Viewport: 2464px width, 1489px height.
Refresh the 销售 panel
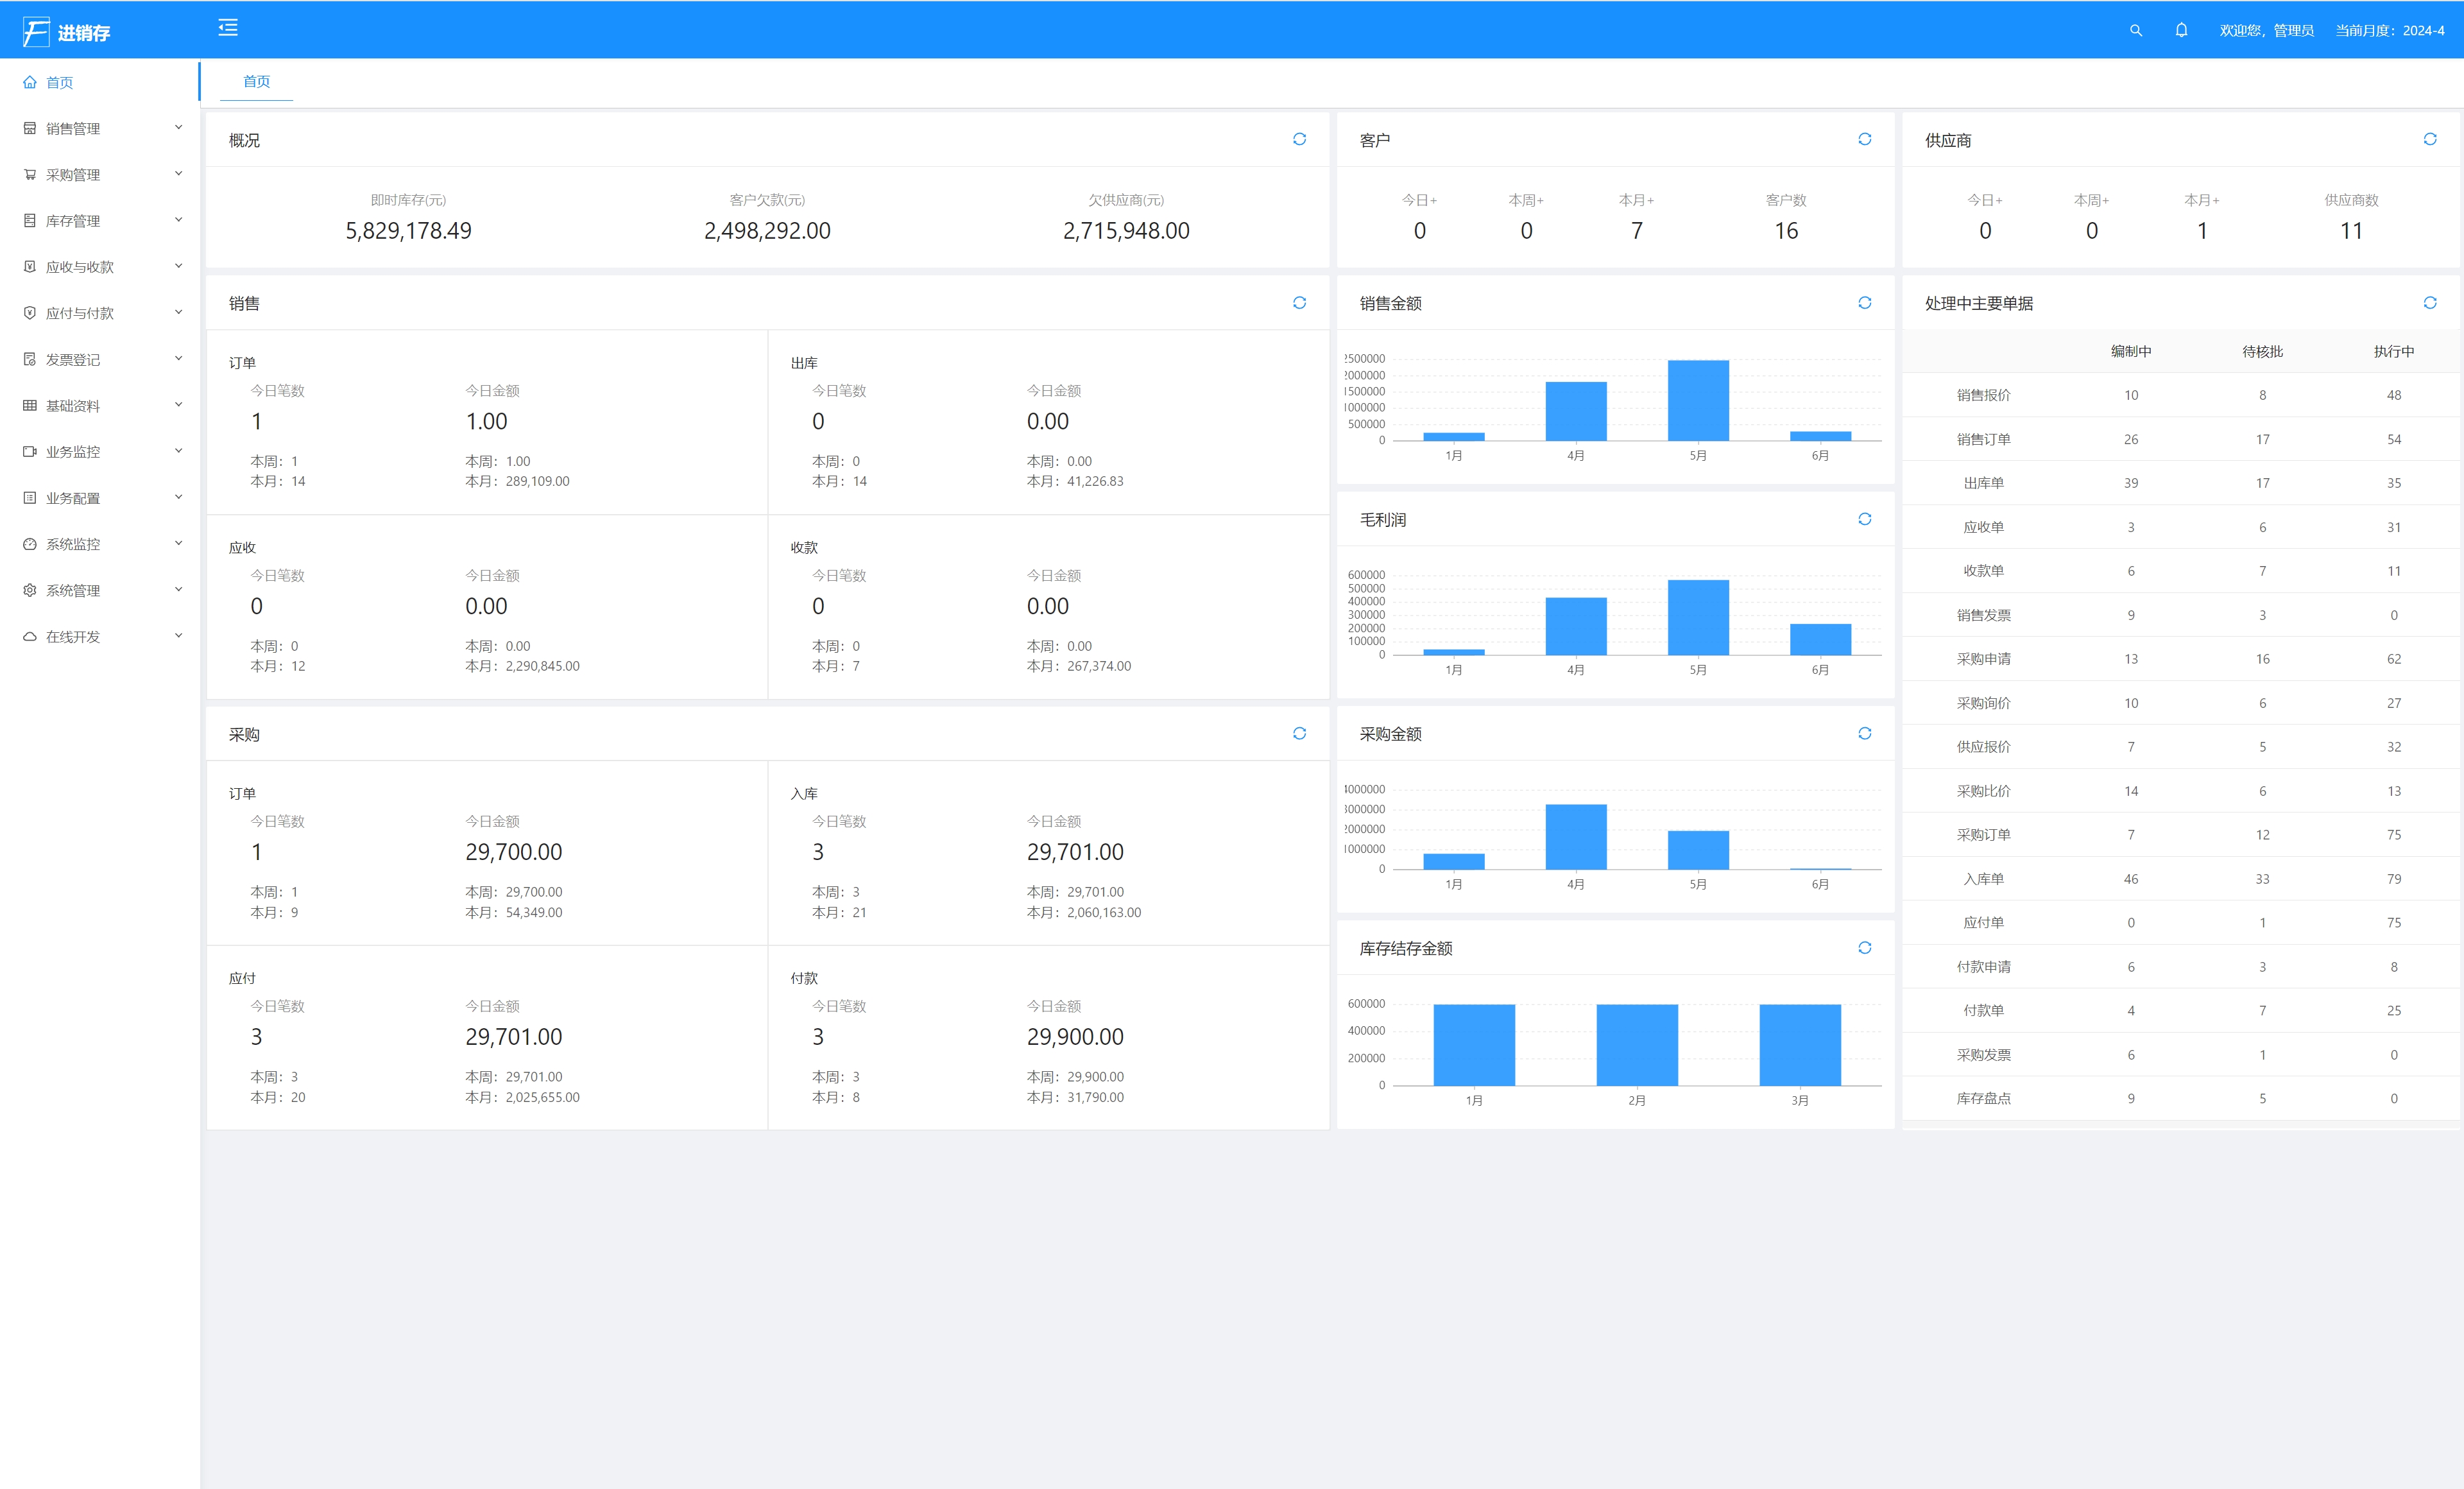pyautogui.click(x=1299, y=302)
